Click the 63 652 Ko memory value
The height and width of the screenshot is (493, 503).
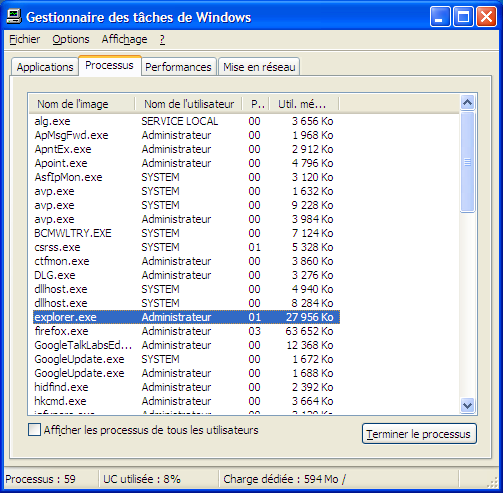(309, 331)
